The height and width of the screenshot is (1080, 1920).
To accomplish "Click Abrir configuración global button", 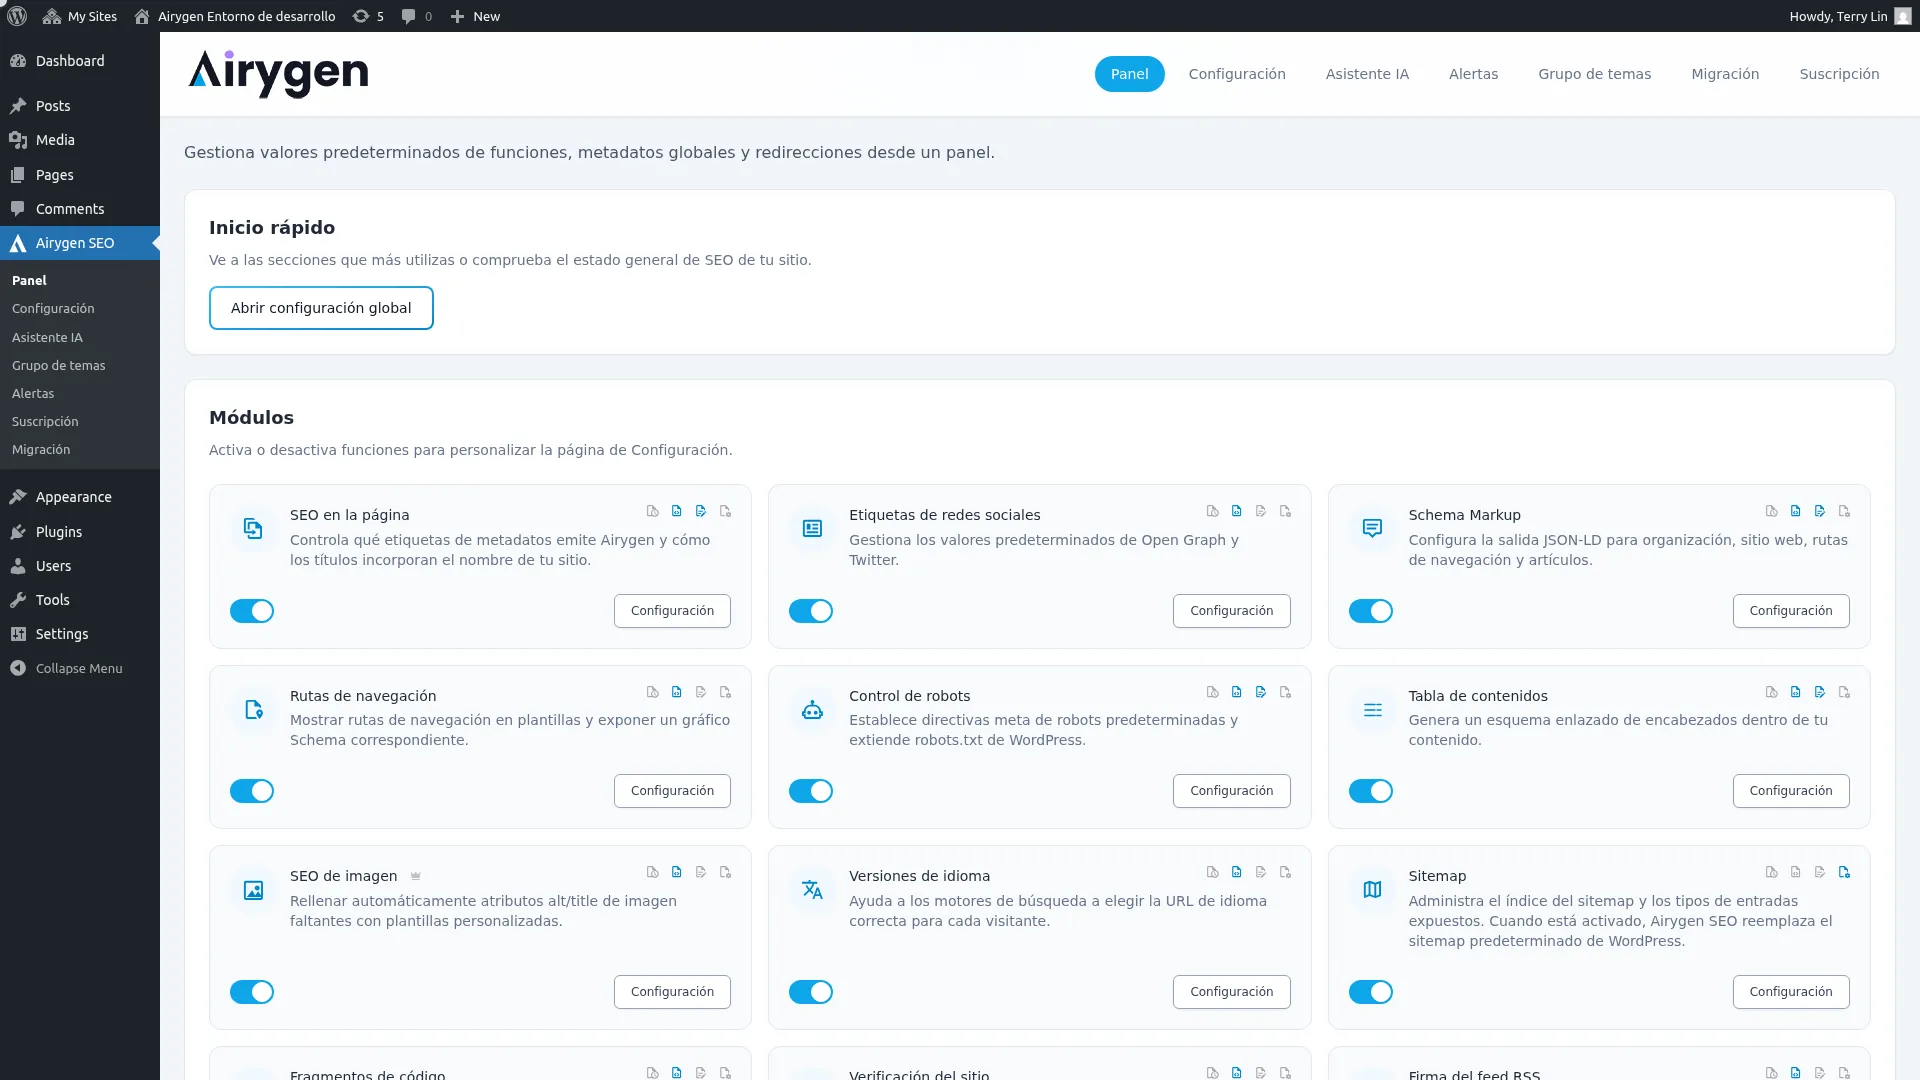I will pyautogui.click(x=321, y=308).
